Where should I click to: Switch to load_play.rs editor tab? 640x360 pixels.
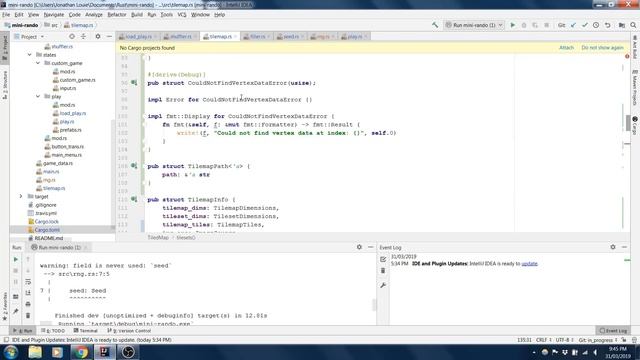(138, 37)
